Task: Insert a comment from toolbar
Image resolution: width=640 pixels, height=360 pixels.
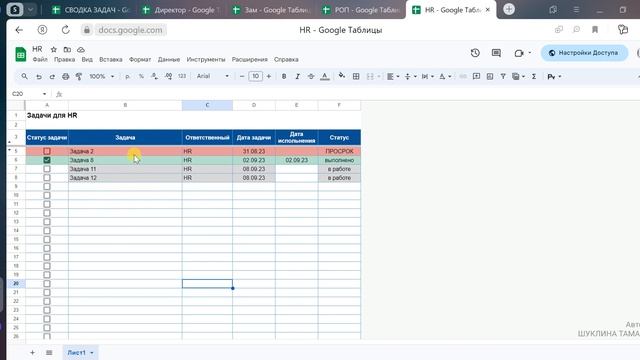Action: point(476,76)
